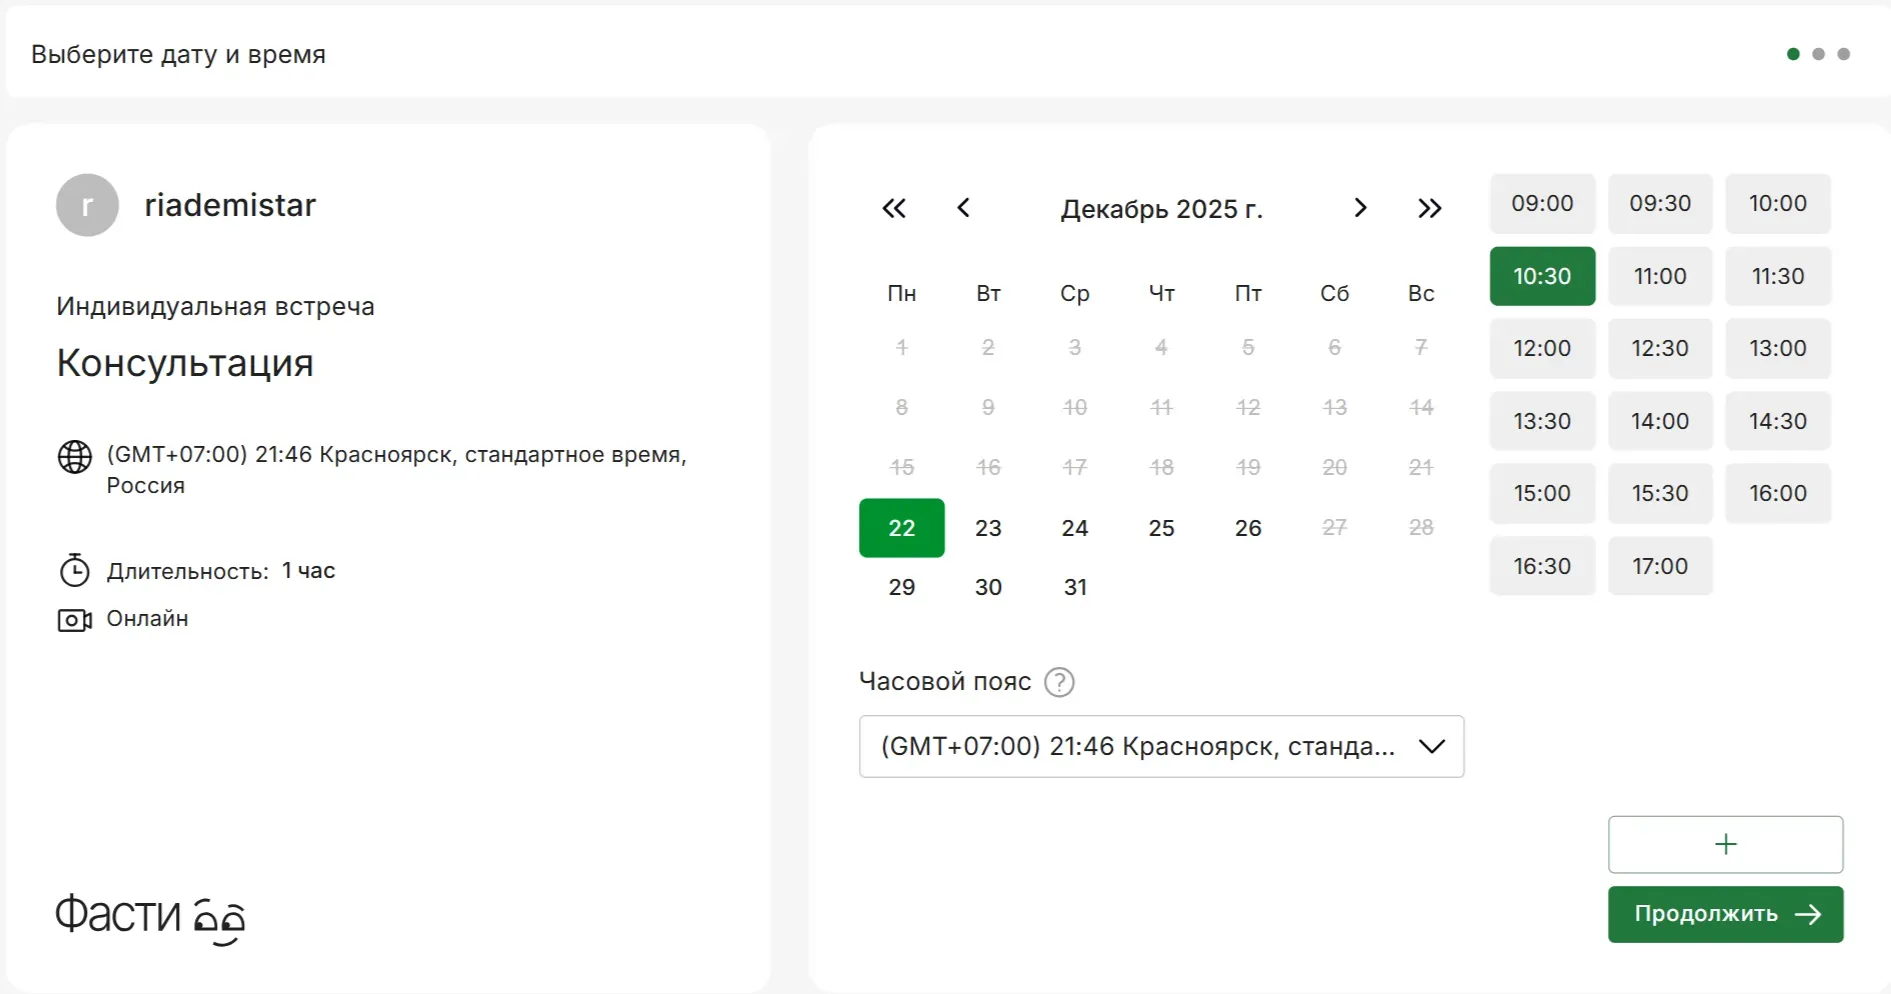
Task: Select the 09:00 time slot
Action: 1541,204
